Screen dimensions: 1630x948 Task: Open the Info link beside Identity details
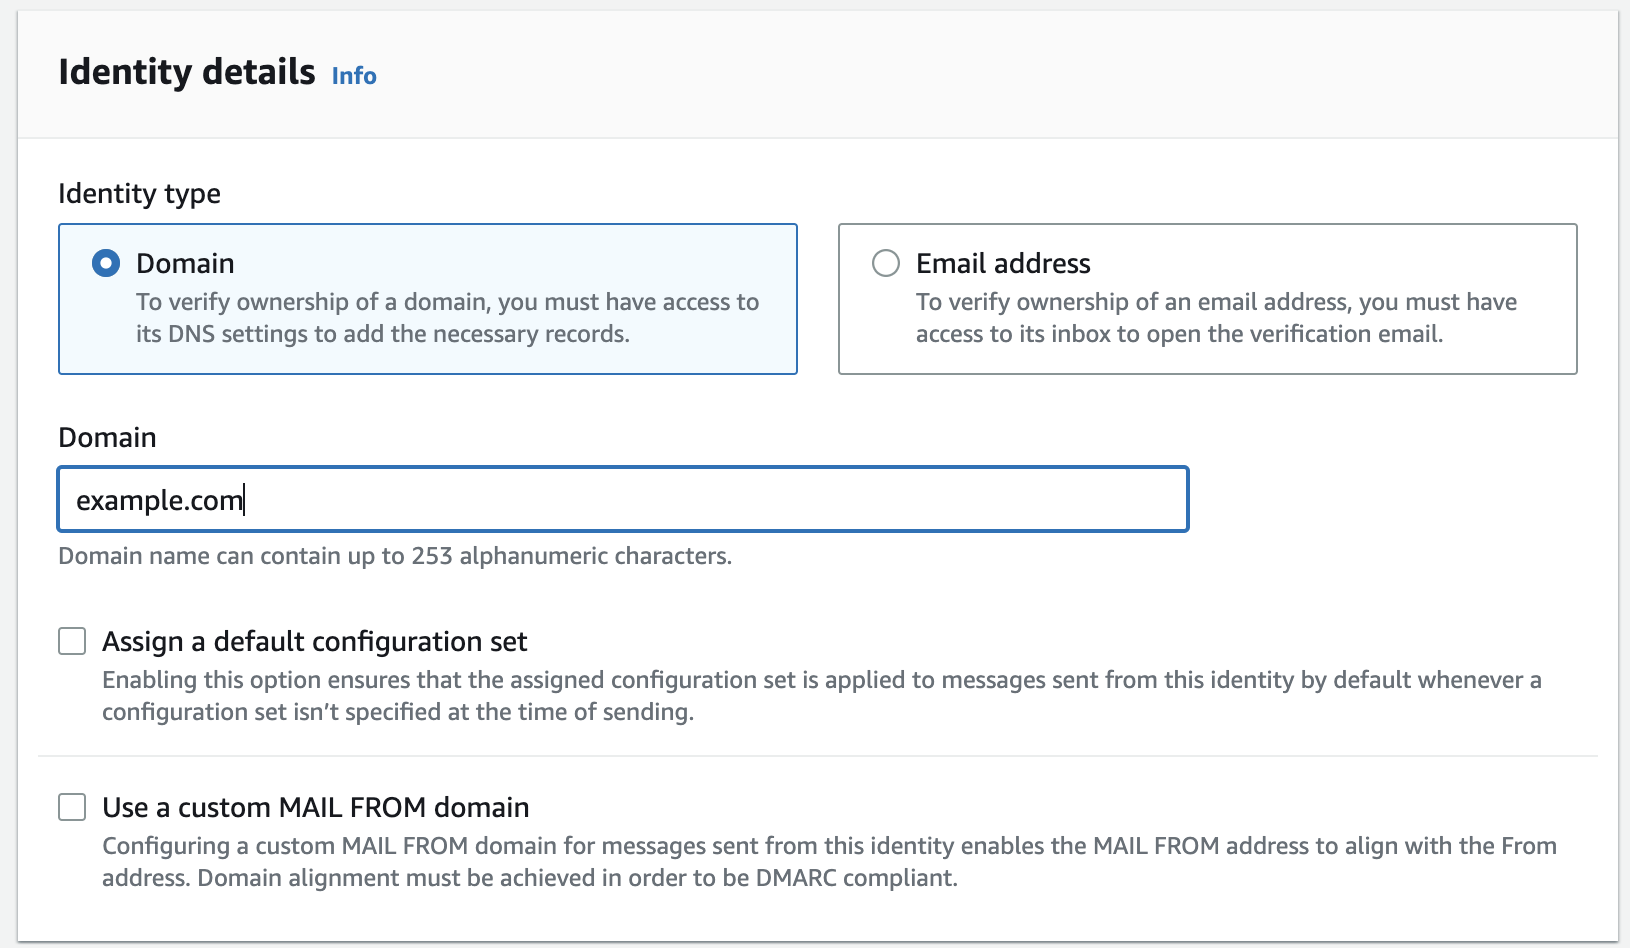(353, 75)
